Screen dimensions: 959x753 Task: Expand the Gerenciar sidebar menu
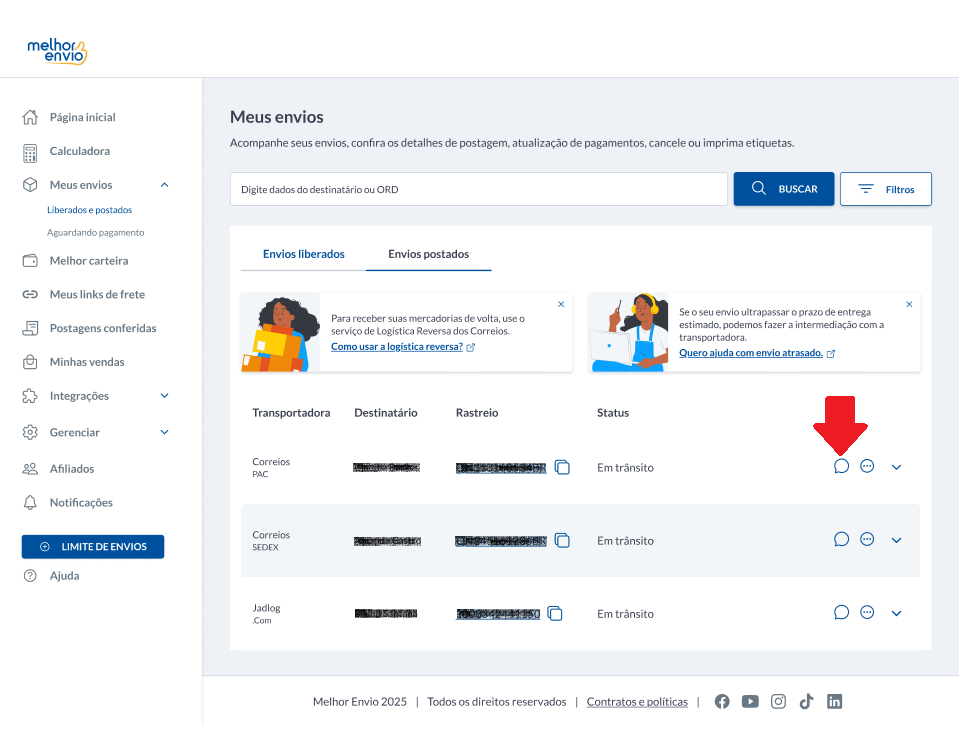(x=164, y=432)
